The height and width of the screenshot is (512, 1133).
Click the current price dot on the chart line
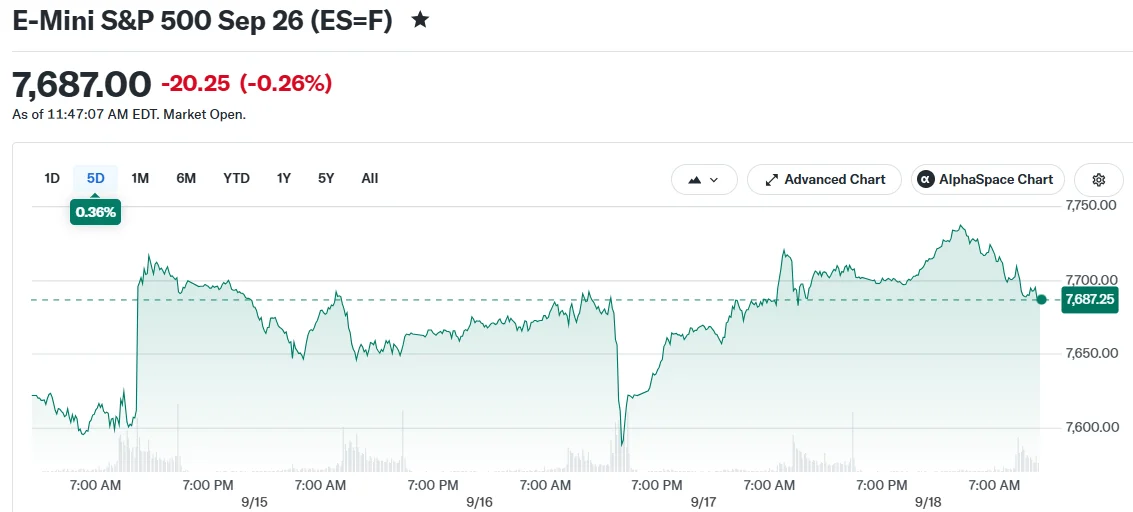(x=1041, y=299)
